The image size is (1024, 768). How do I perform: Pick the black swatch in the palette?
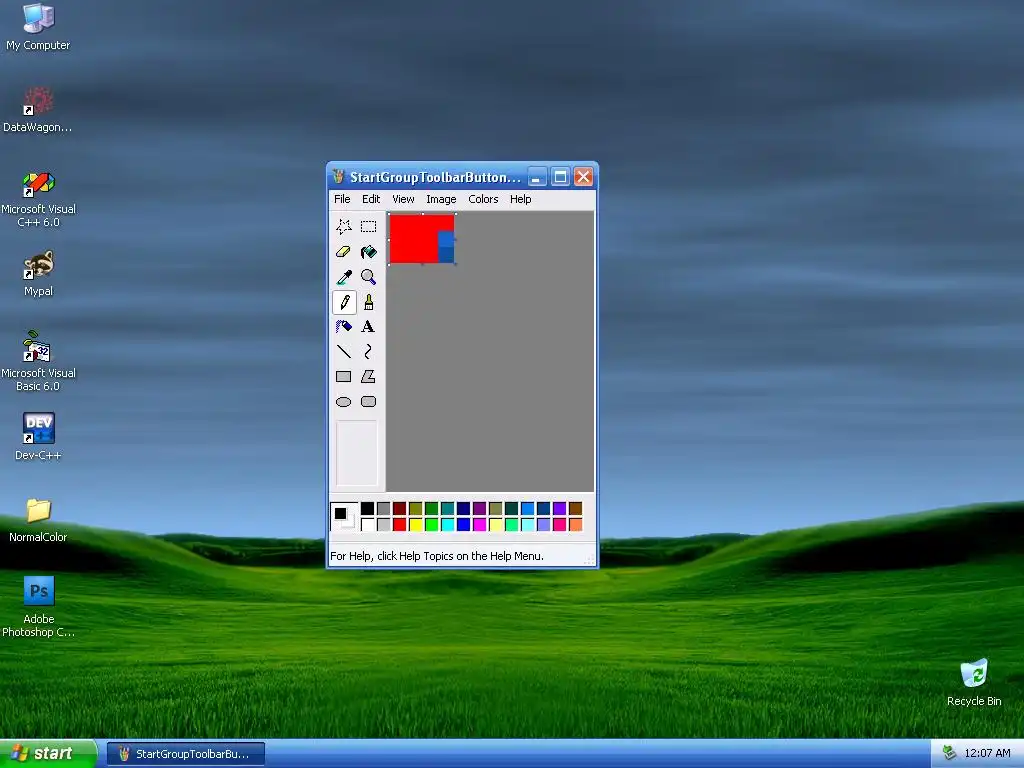(x=368, y=508)
